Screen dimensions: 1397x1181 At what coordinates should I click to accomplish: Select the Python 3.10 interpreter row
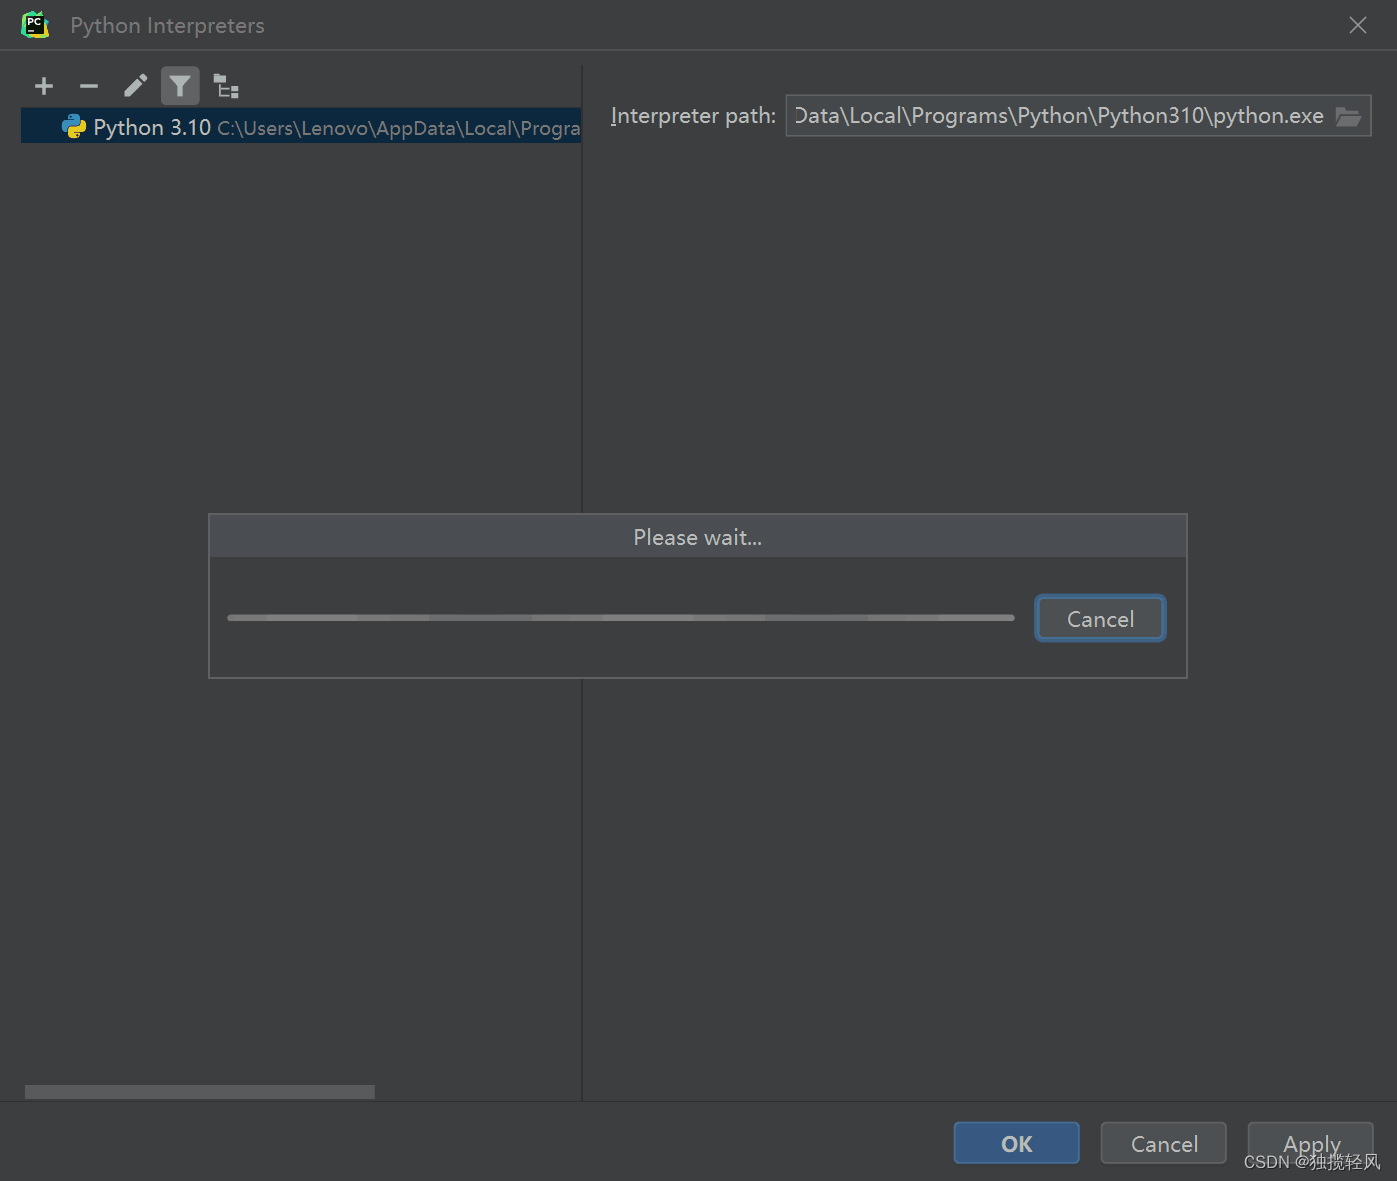301,127
